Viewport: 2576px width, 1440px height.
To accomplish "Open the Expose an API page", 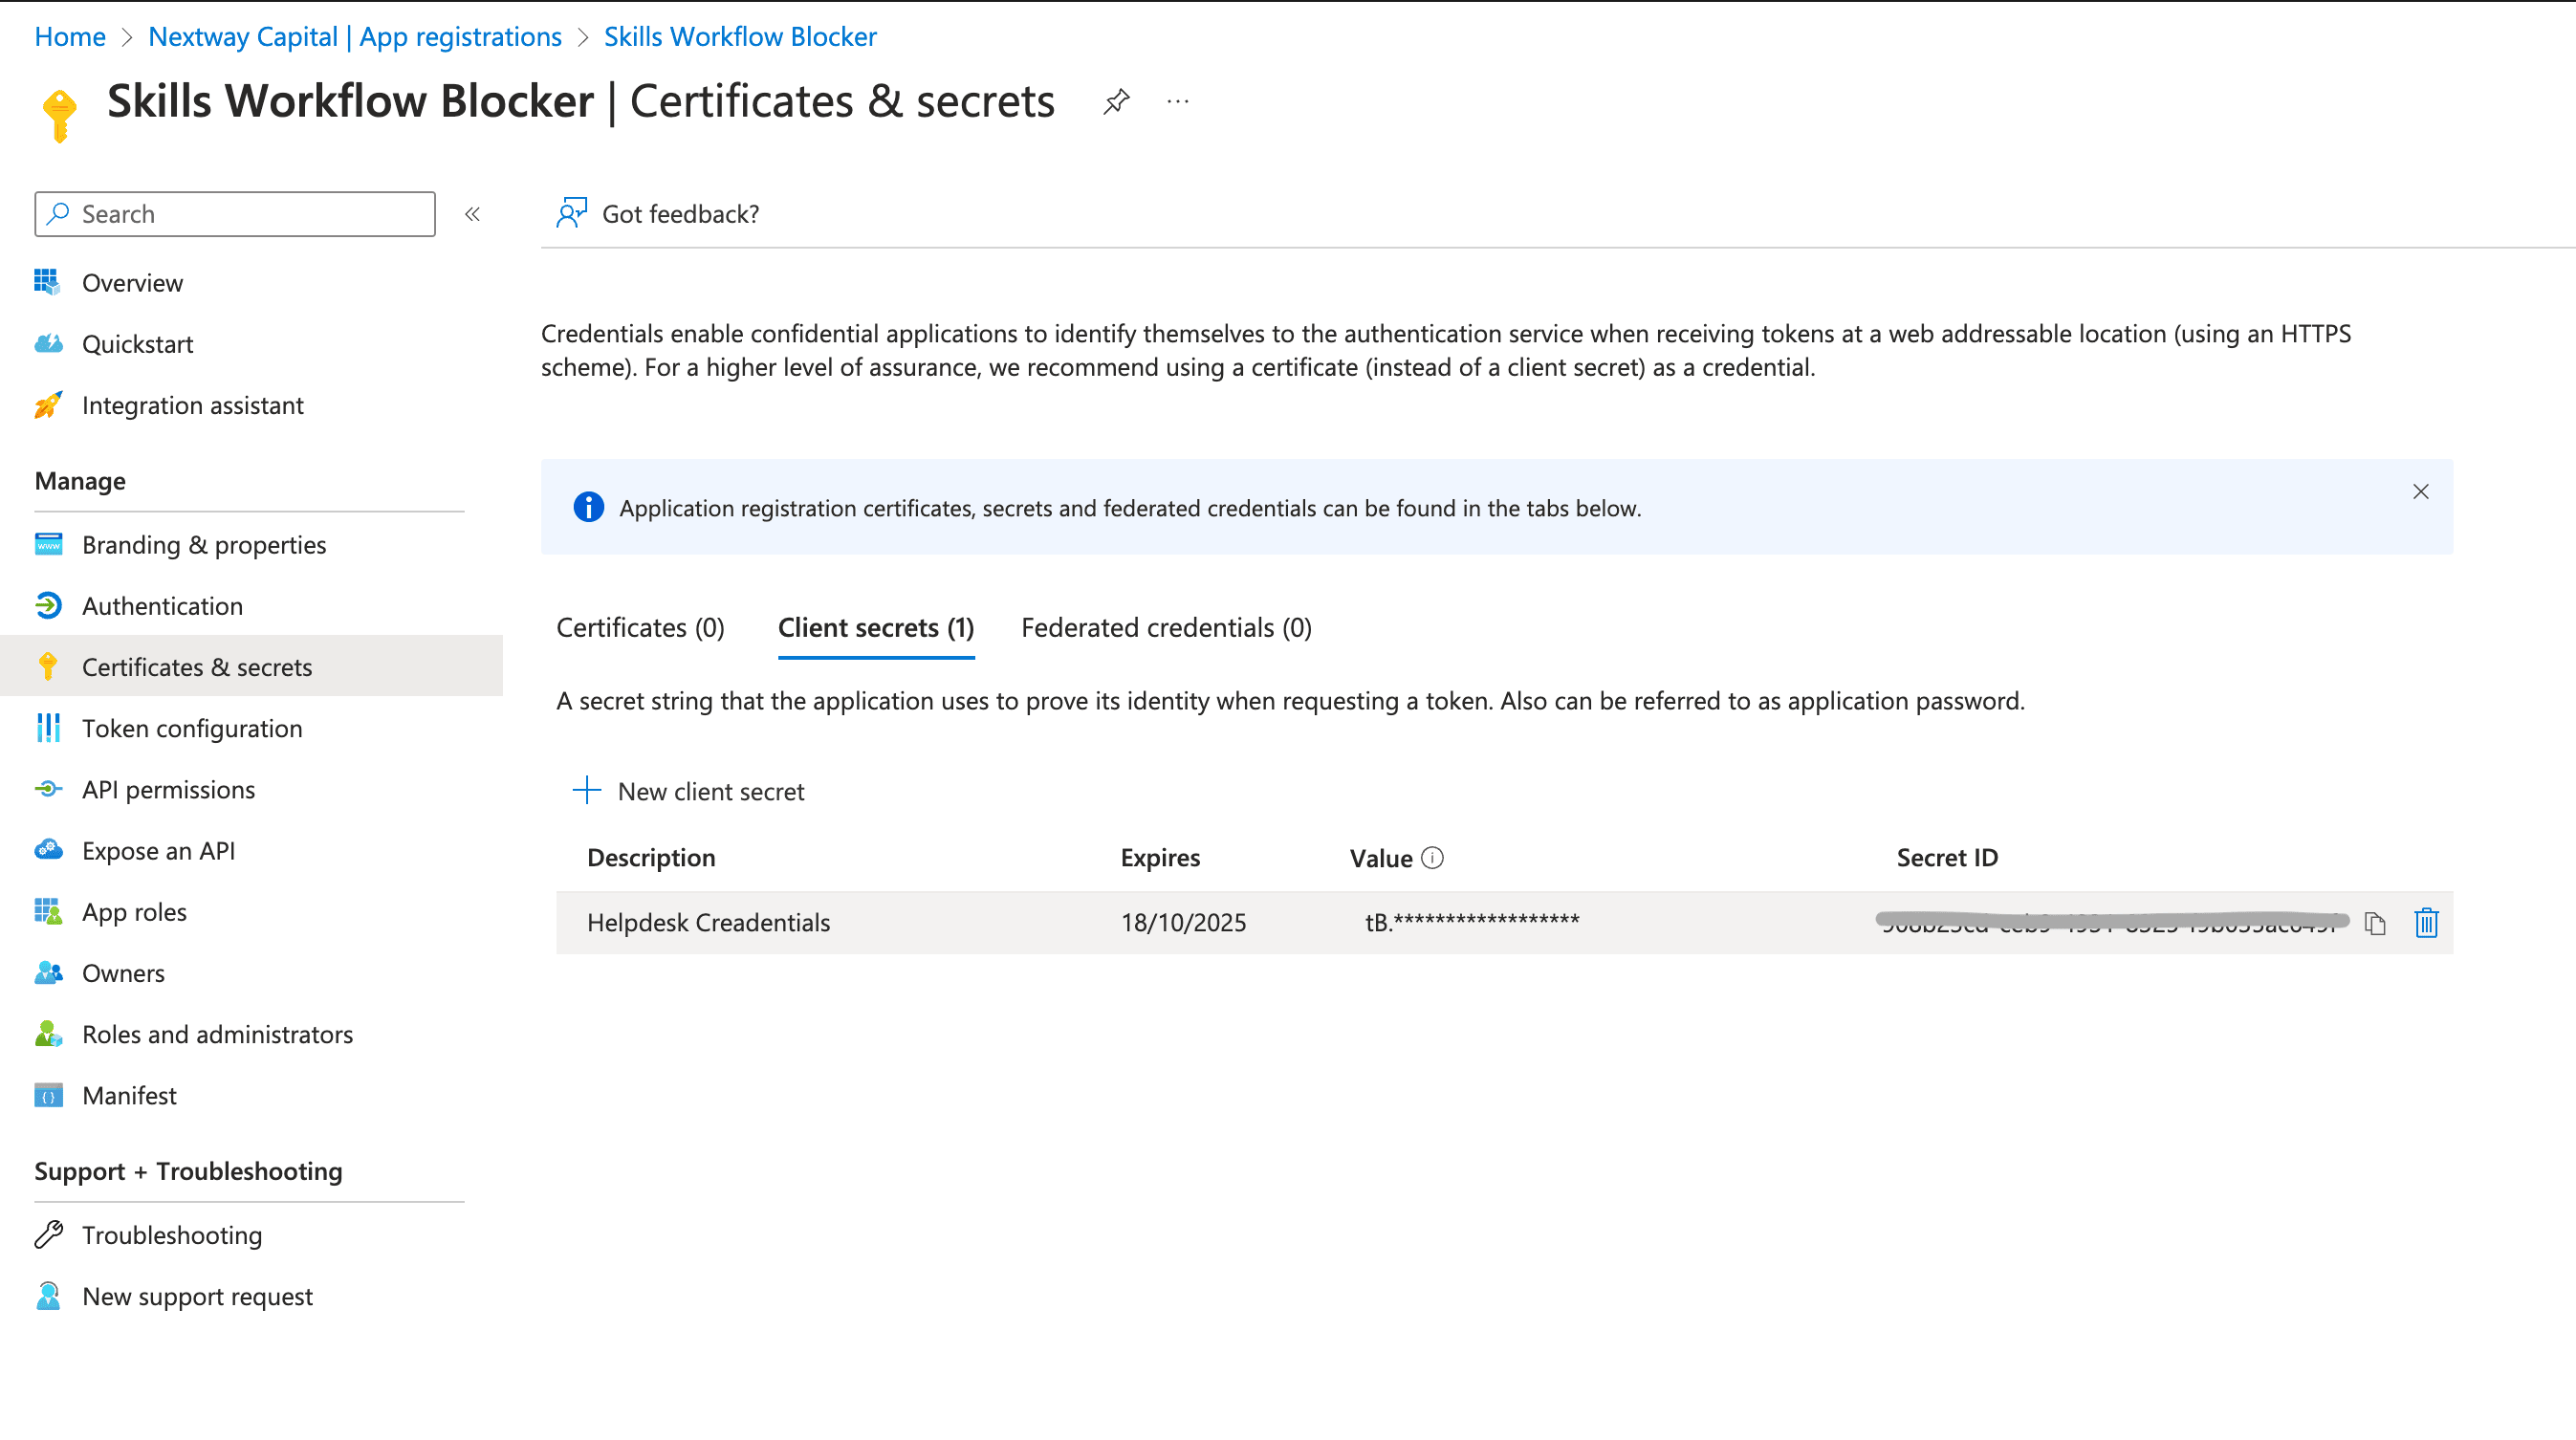I will [x=158, y=851].
